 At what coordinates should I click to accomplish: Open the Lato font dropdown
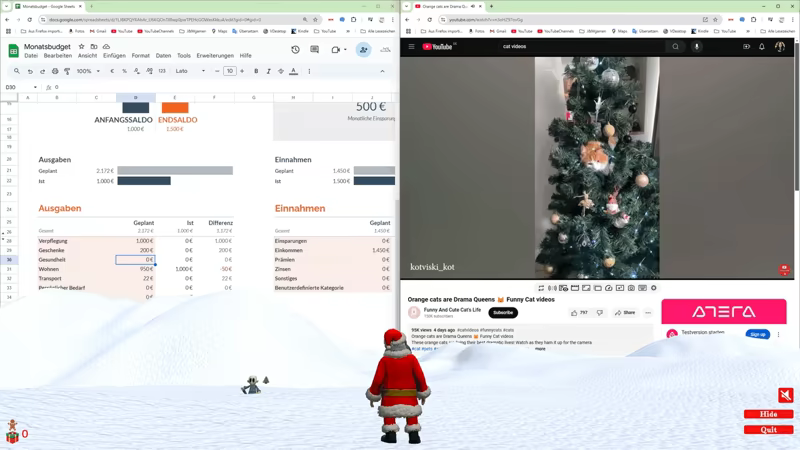pos(190,71)
